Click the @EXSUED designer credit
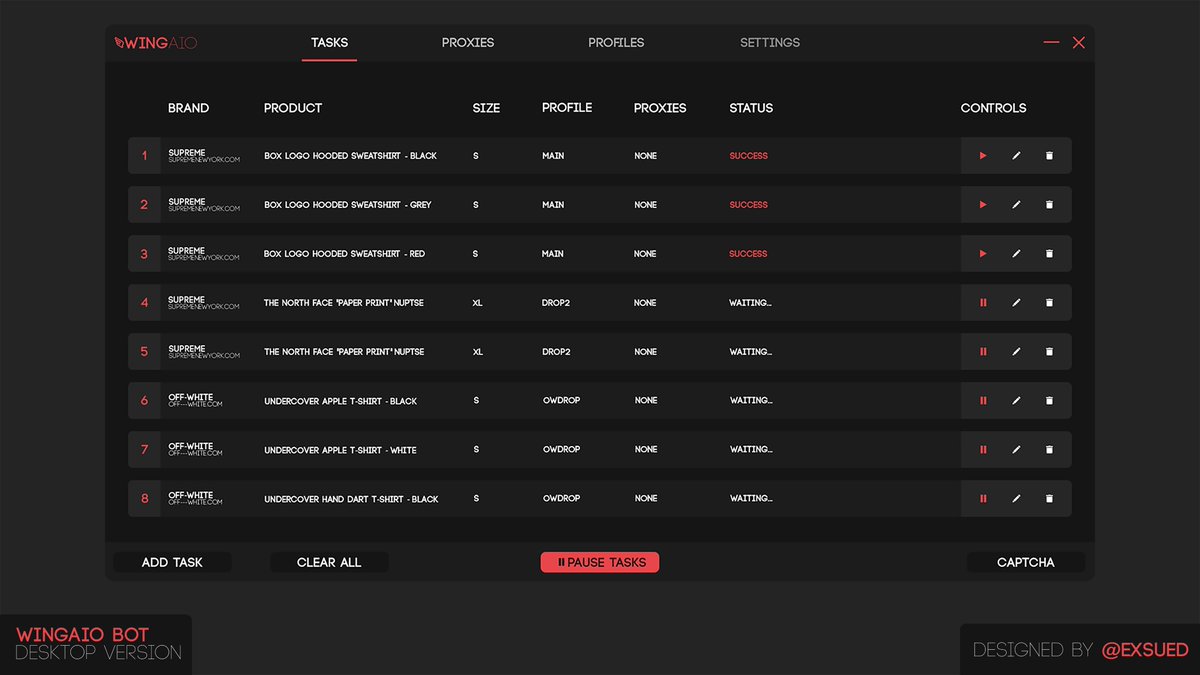This screenshot has width=1200, height=675. 1145,650
